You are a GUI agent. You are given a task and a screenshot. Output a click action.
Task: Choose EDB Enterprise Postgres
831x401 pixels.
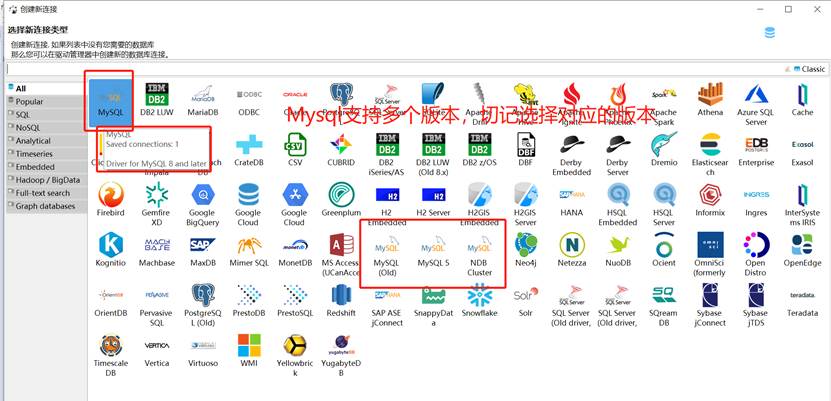[x=756, y=150]
